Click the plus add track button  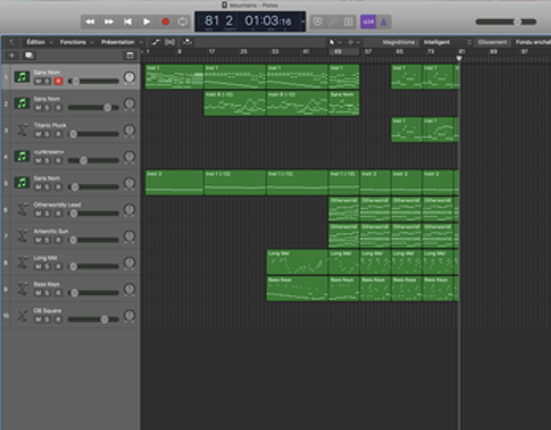tap(11, 55)
